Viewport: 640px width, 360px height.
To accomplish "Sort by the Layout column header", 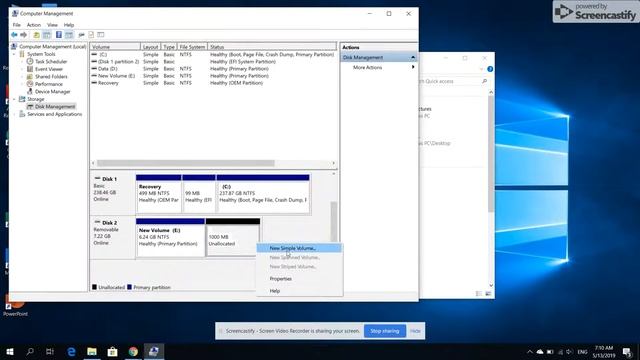I will (x=151, y=47).
